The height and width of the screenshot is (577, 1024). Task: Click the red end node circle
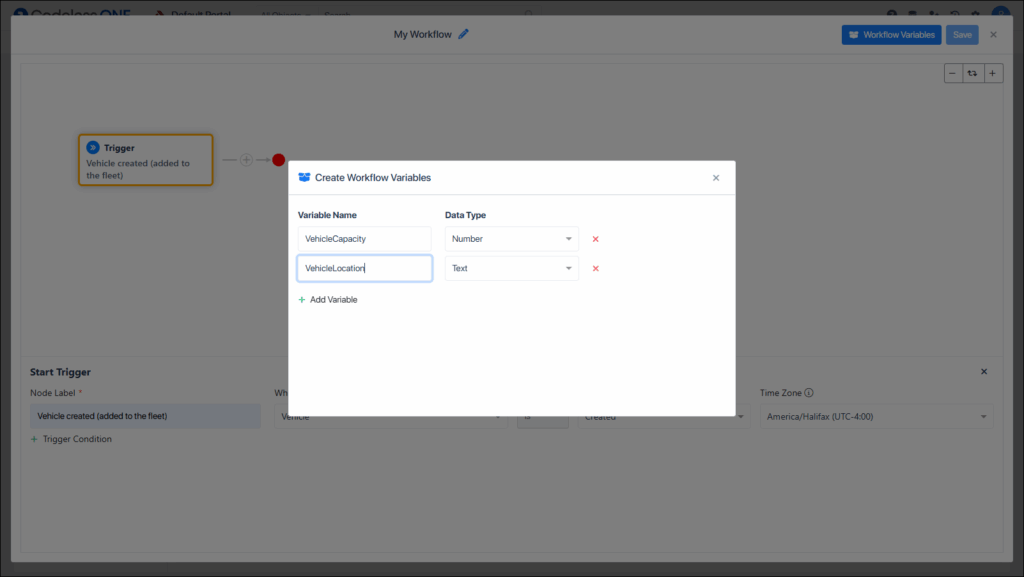279,160
